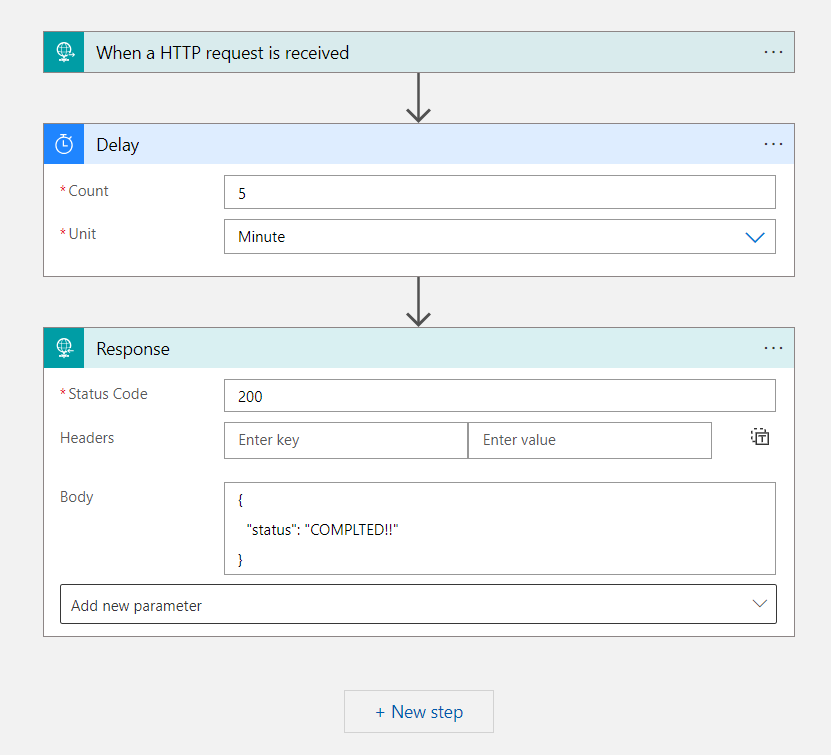Click the Body label

coord(76,497)
